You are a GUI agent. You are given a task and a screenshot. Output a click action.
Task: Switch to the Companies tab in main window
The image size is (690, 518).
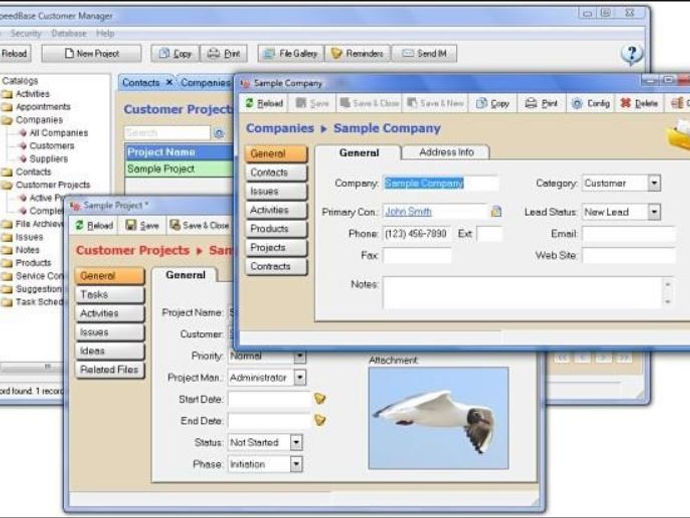coord(205,83)
